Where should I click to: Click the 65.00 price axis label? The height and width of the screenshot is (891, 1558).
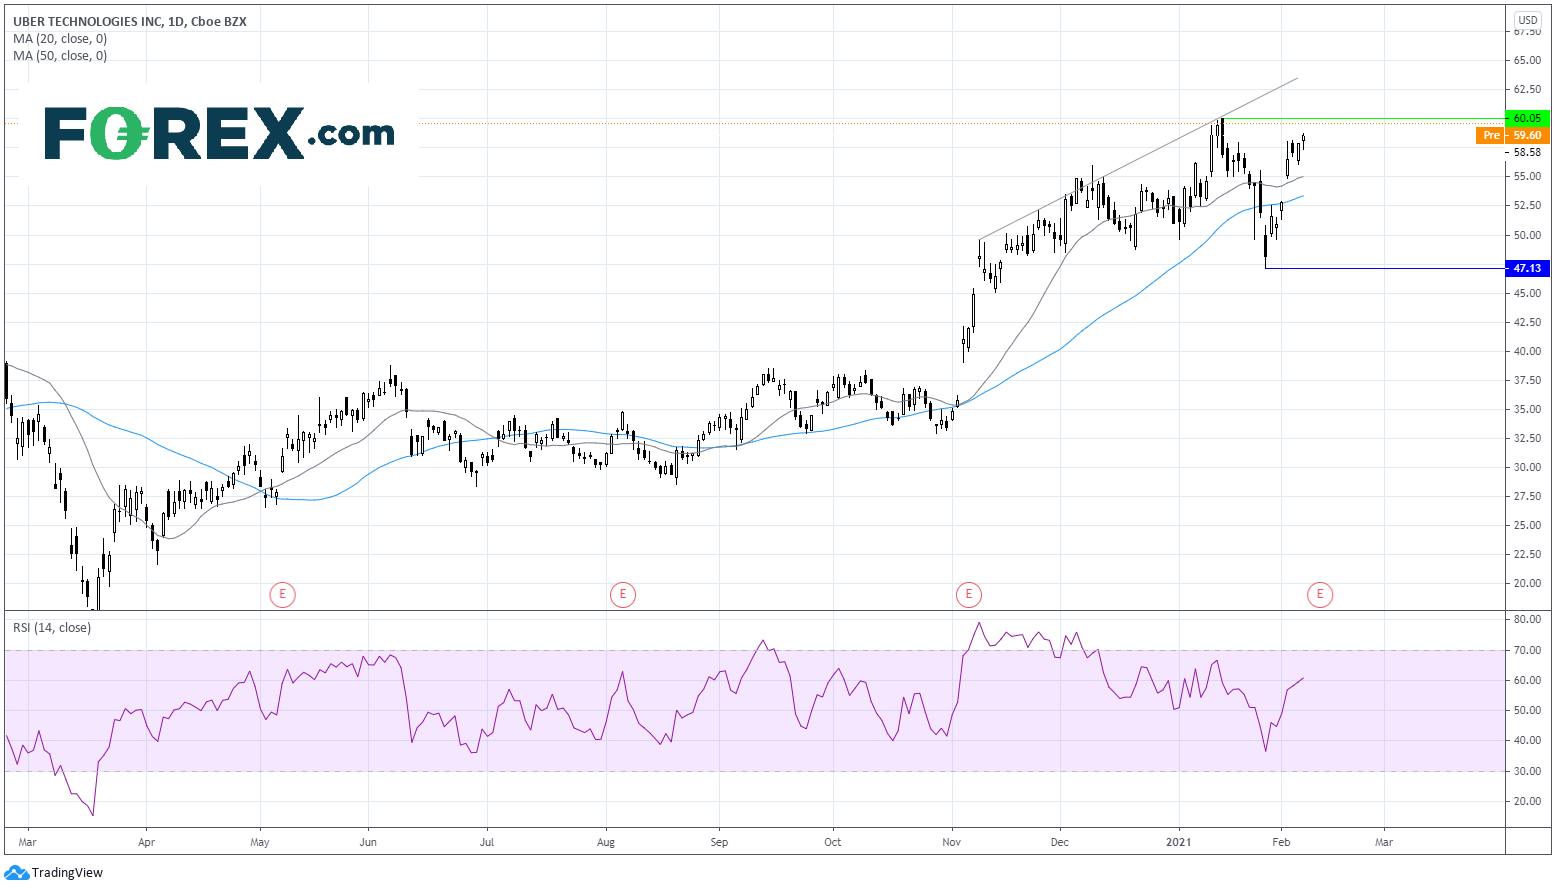(x=1527, y=60)
